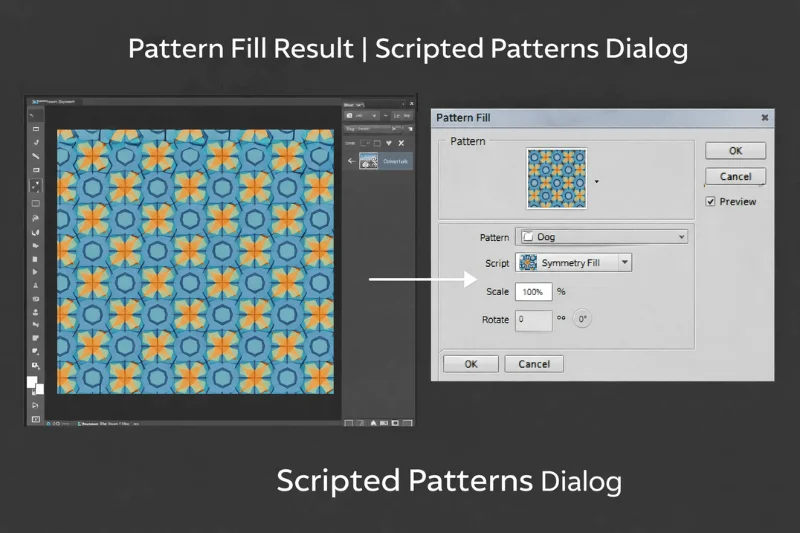Click the circular 0° rotation dial
Viewport: 800px width, 533px height.
582,319
